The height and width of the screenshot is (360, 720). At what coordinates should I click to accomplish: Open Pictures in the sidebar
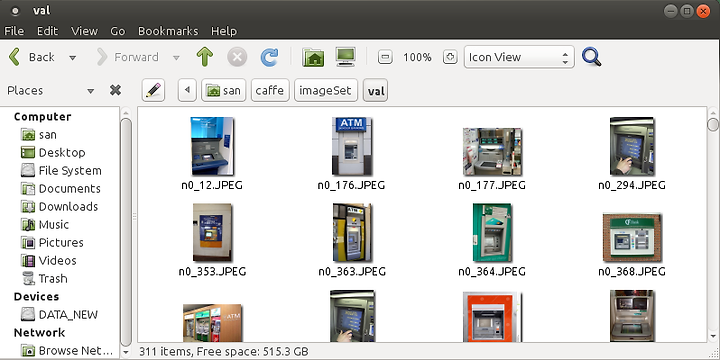click(52, 242)
